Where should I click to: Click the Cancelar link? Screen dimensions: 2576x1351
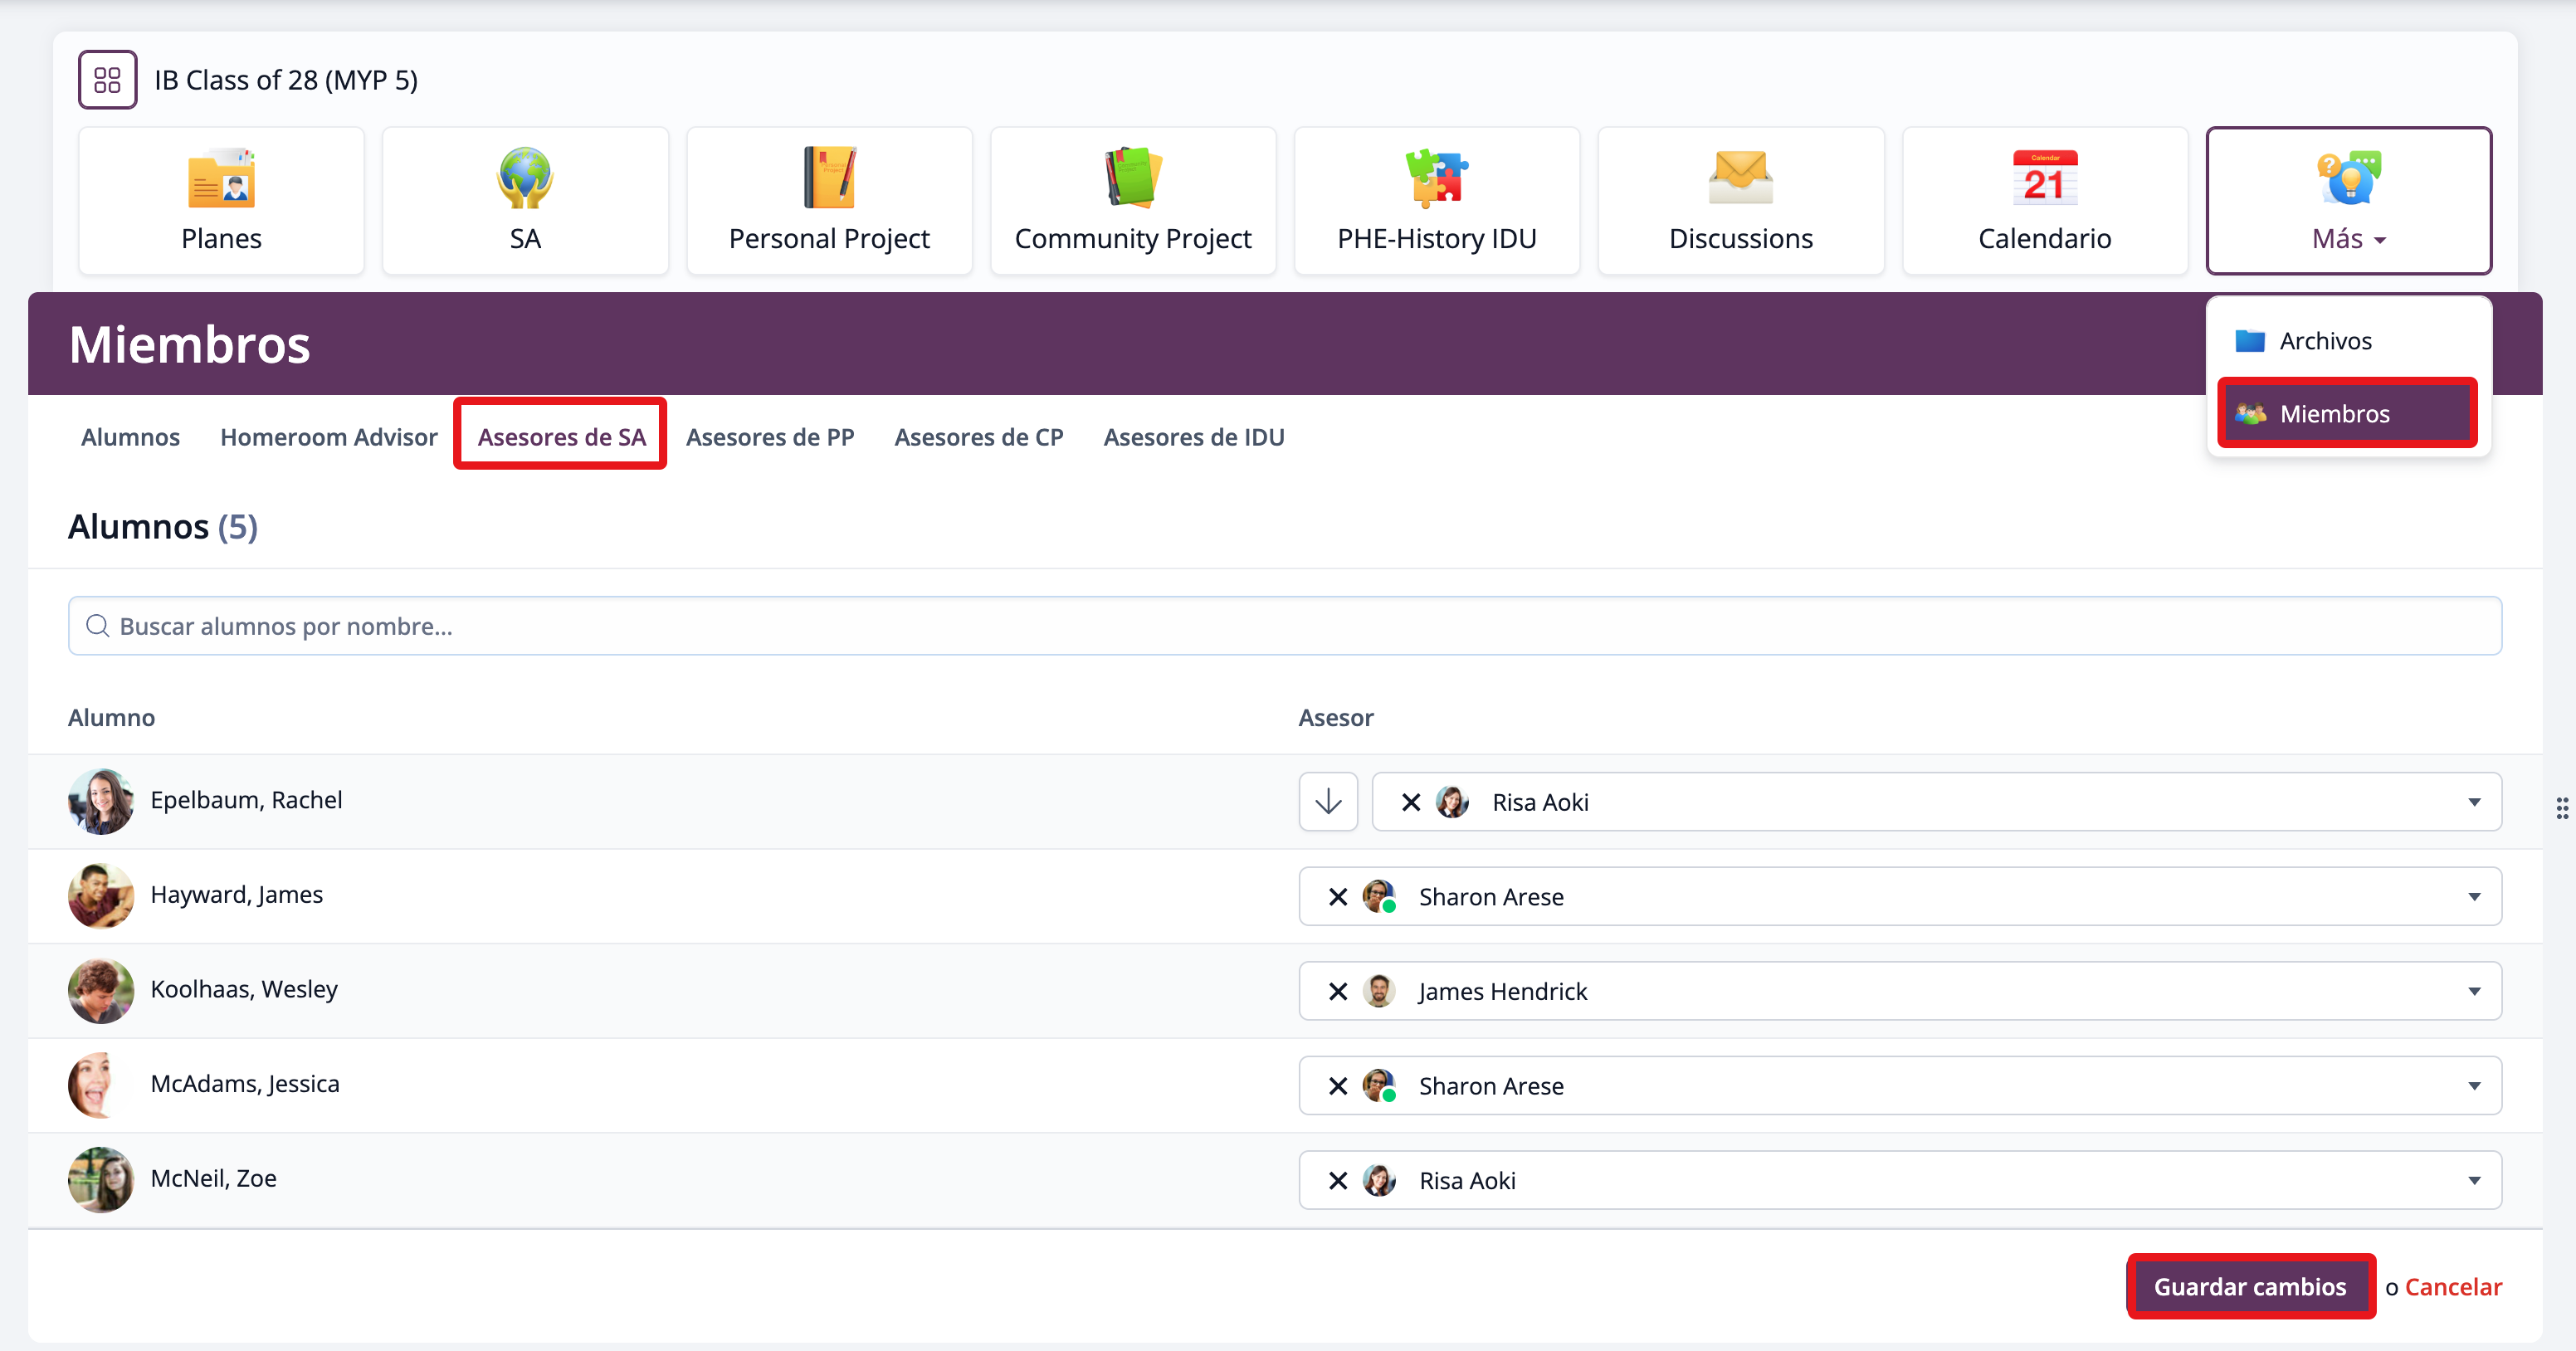click(2453, 1286)
